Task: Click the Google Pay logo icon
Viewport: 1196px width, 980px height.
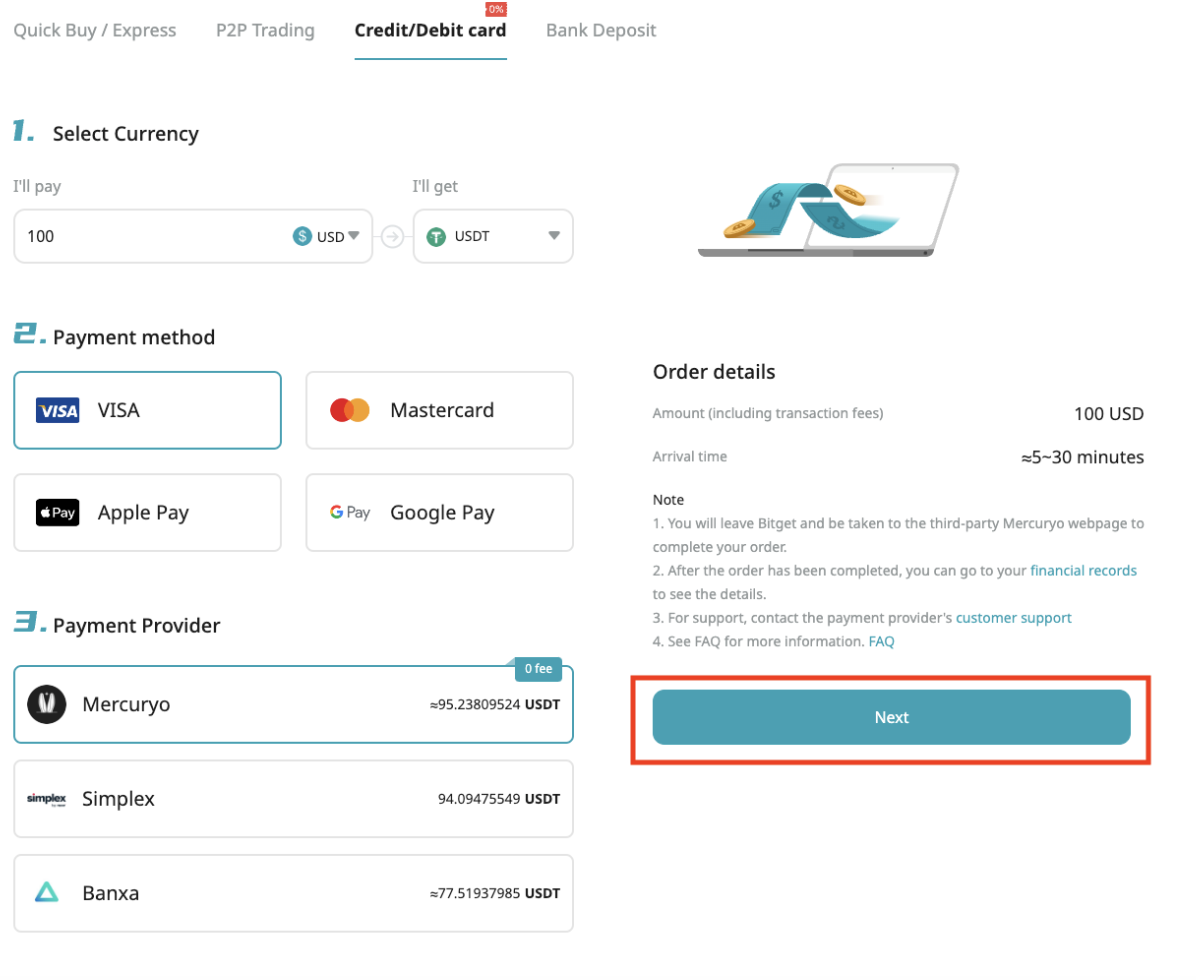Action: click(x=350, y=513)
